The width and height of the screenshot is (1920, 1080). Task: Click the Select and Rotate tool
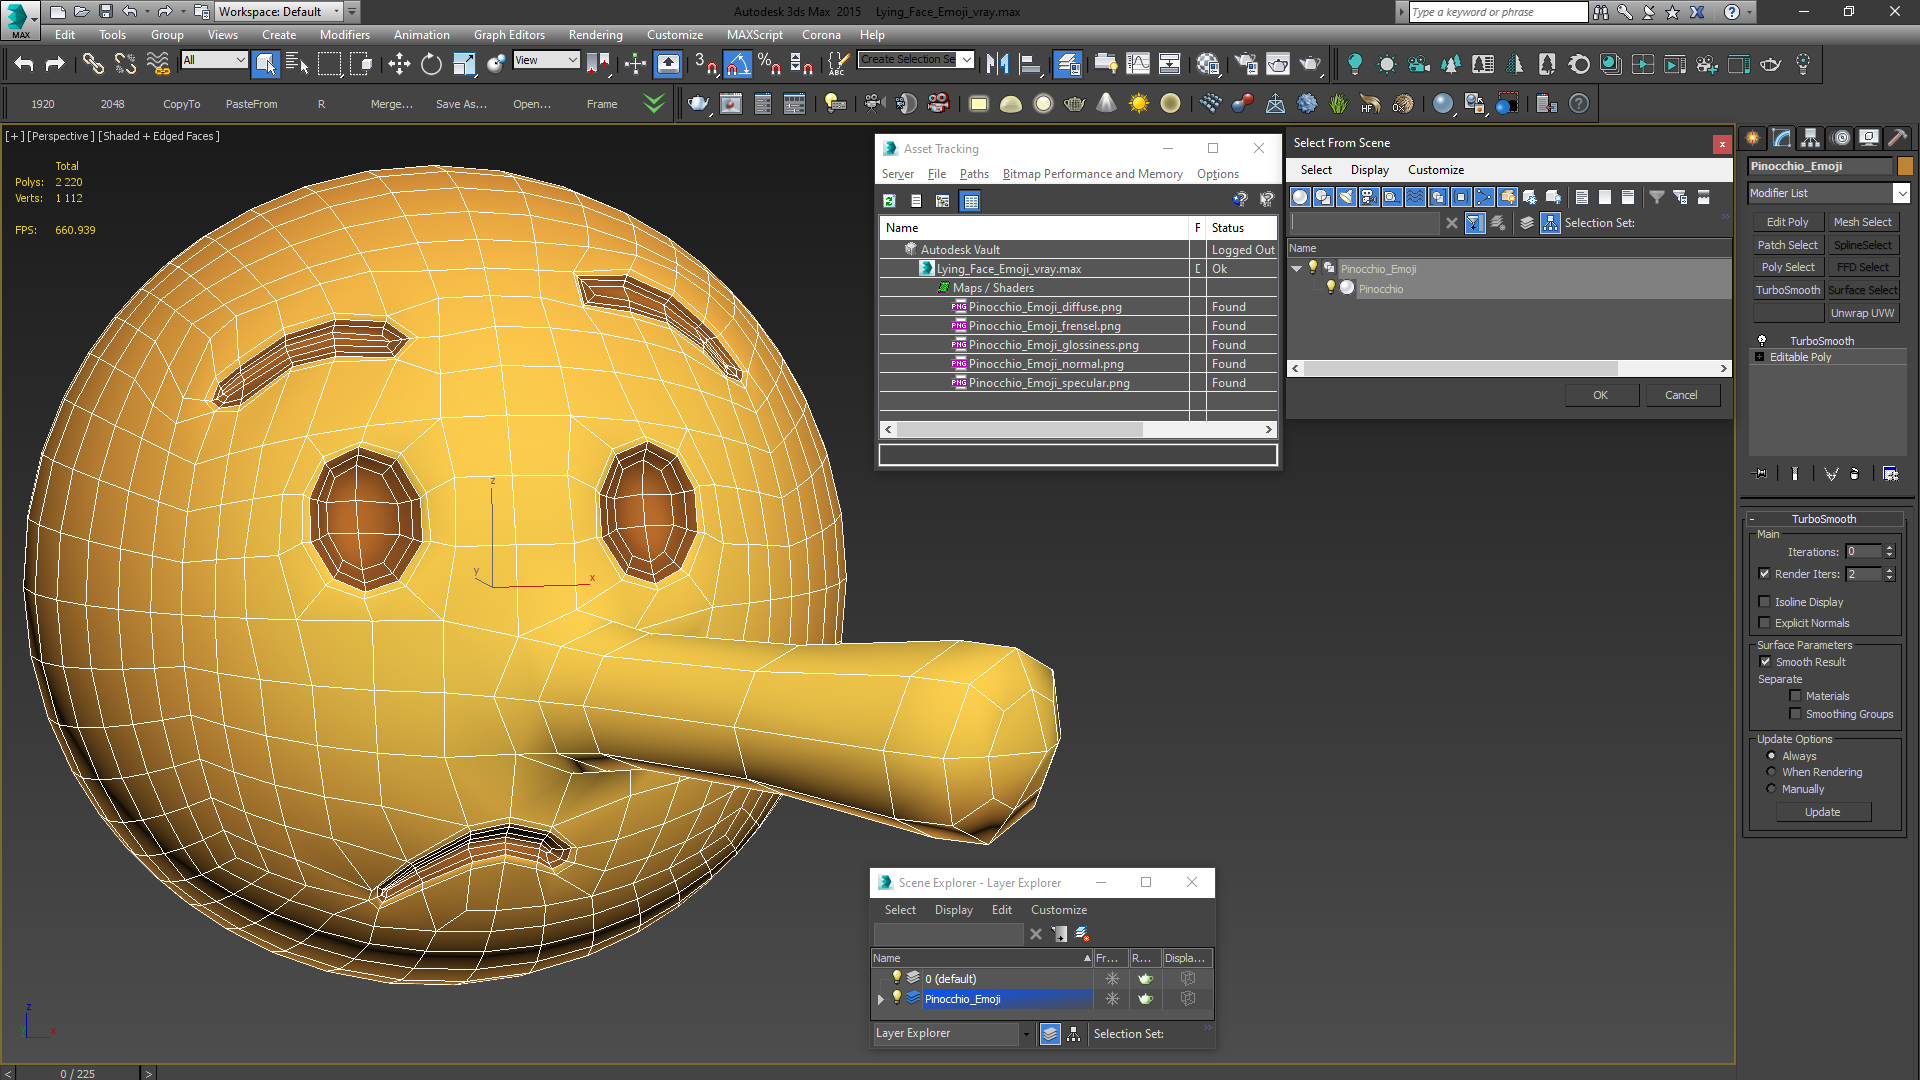click(x=431, y=64)
